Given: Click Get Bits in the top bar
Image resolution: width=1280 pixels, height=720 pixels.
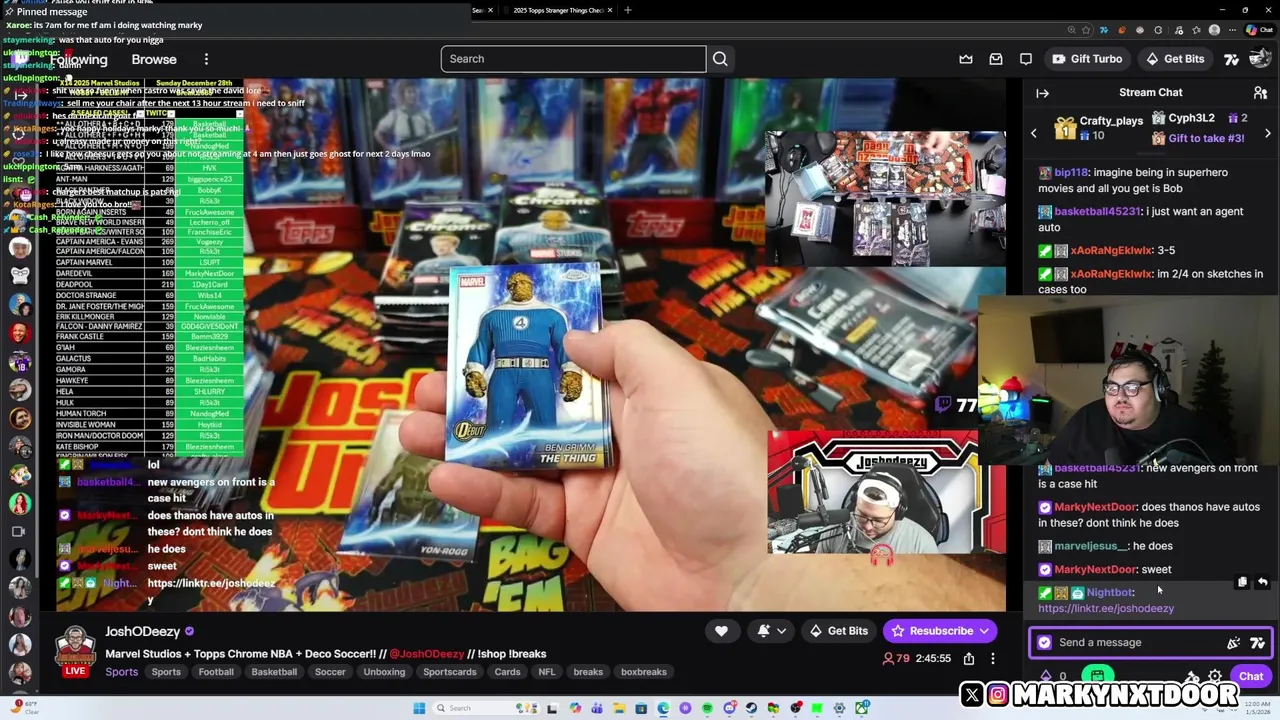Looking at the screenshot, I should click(1175, 59).
